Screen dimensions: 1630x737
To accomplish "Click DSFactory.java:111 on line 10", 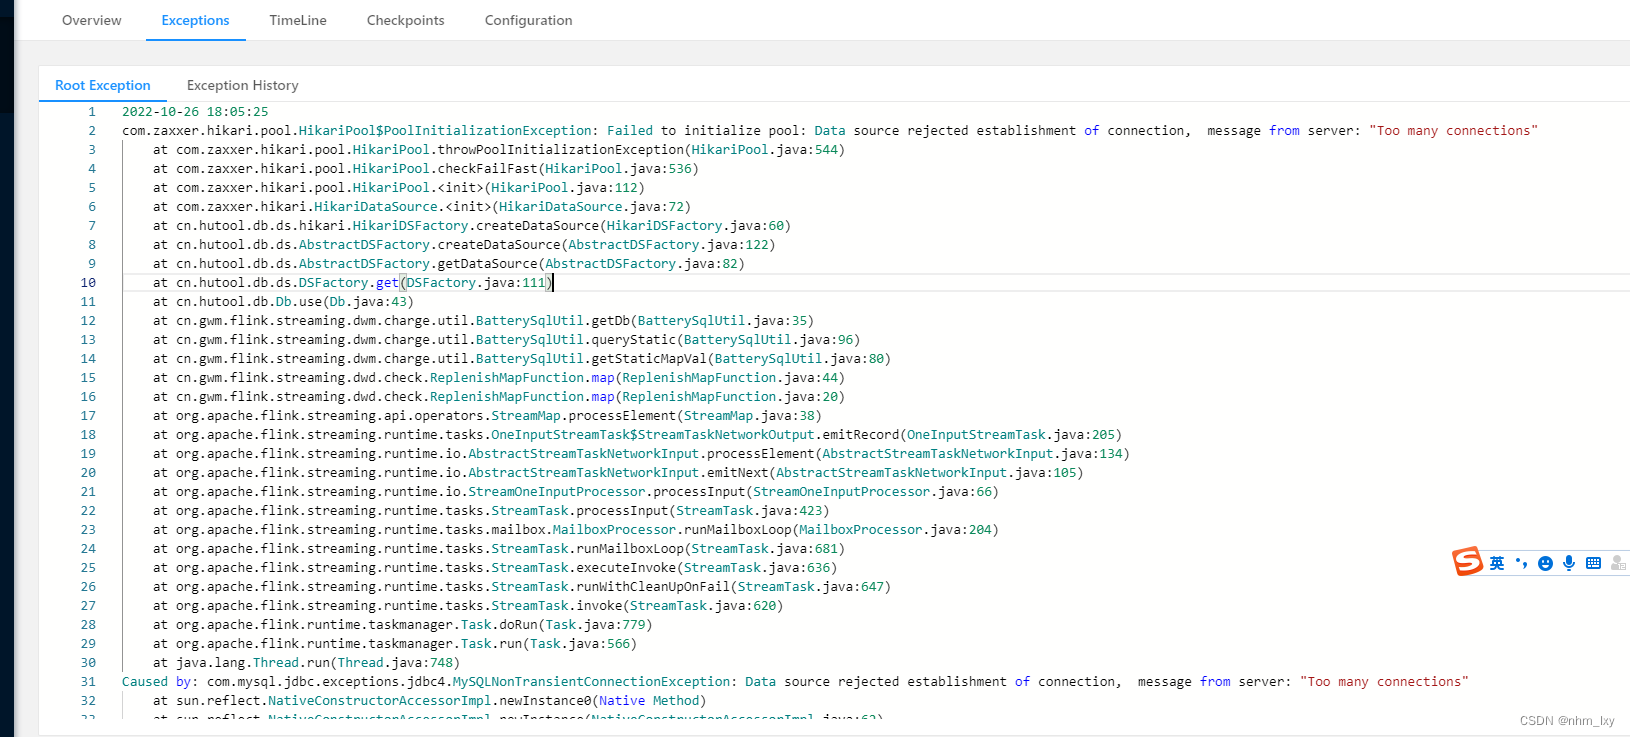I will click(476, 283).
